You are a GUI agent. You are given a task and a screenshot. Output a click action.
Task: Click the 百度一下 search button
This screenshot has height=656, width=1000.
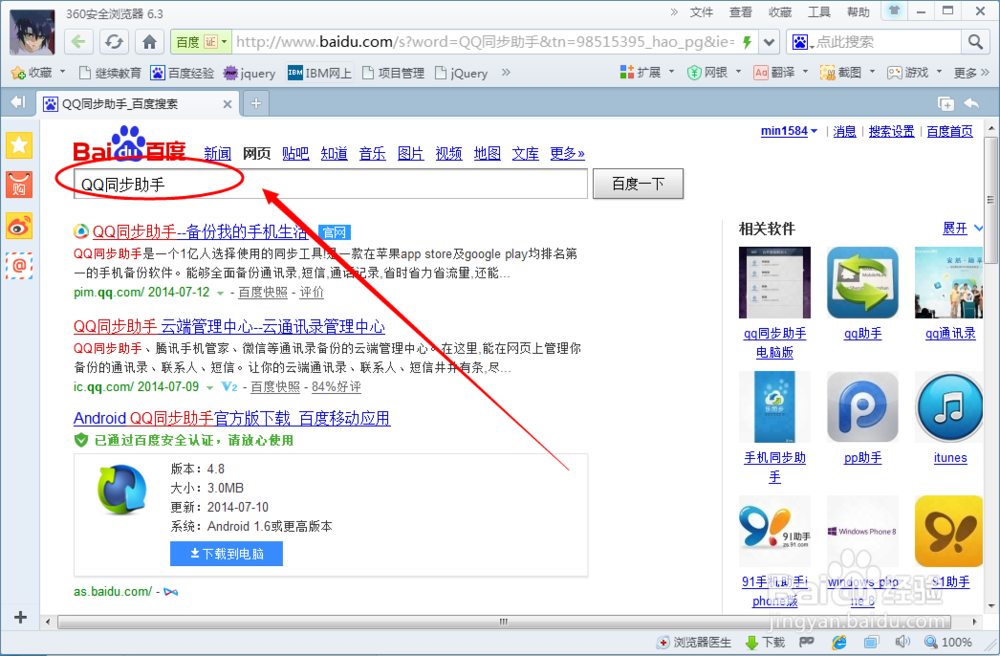637,183
